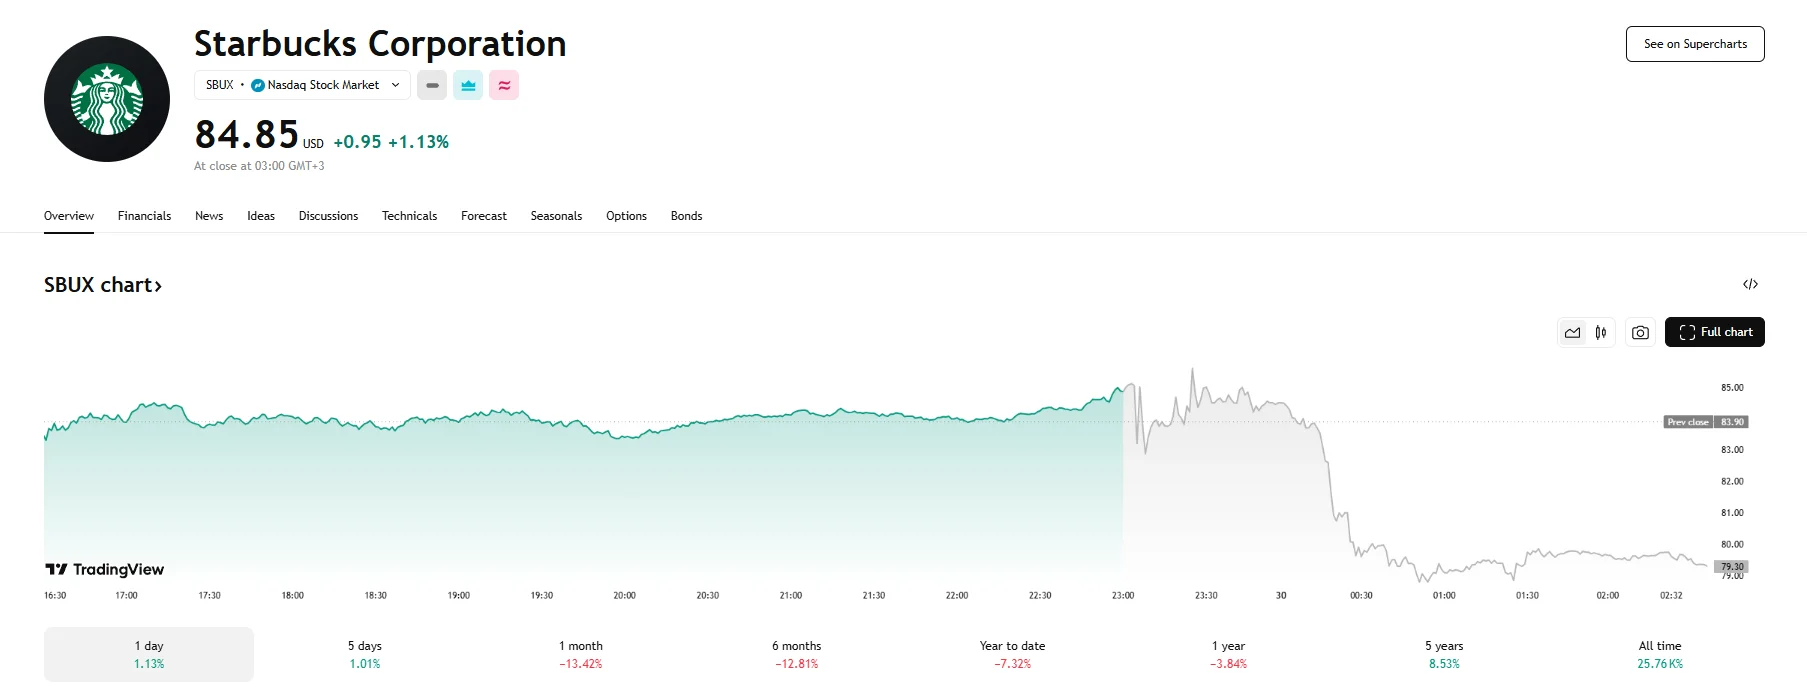Click the gray dash badge icon
Viewport: 1807px width, 695px height.
pos(432,85)
